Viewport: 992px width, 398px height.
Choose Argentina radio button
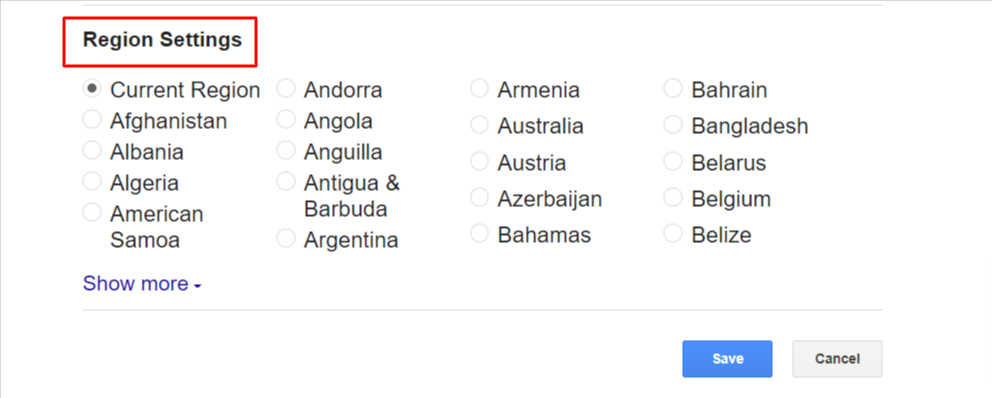click(286, 239)
